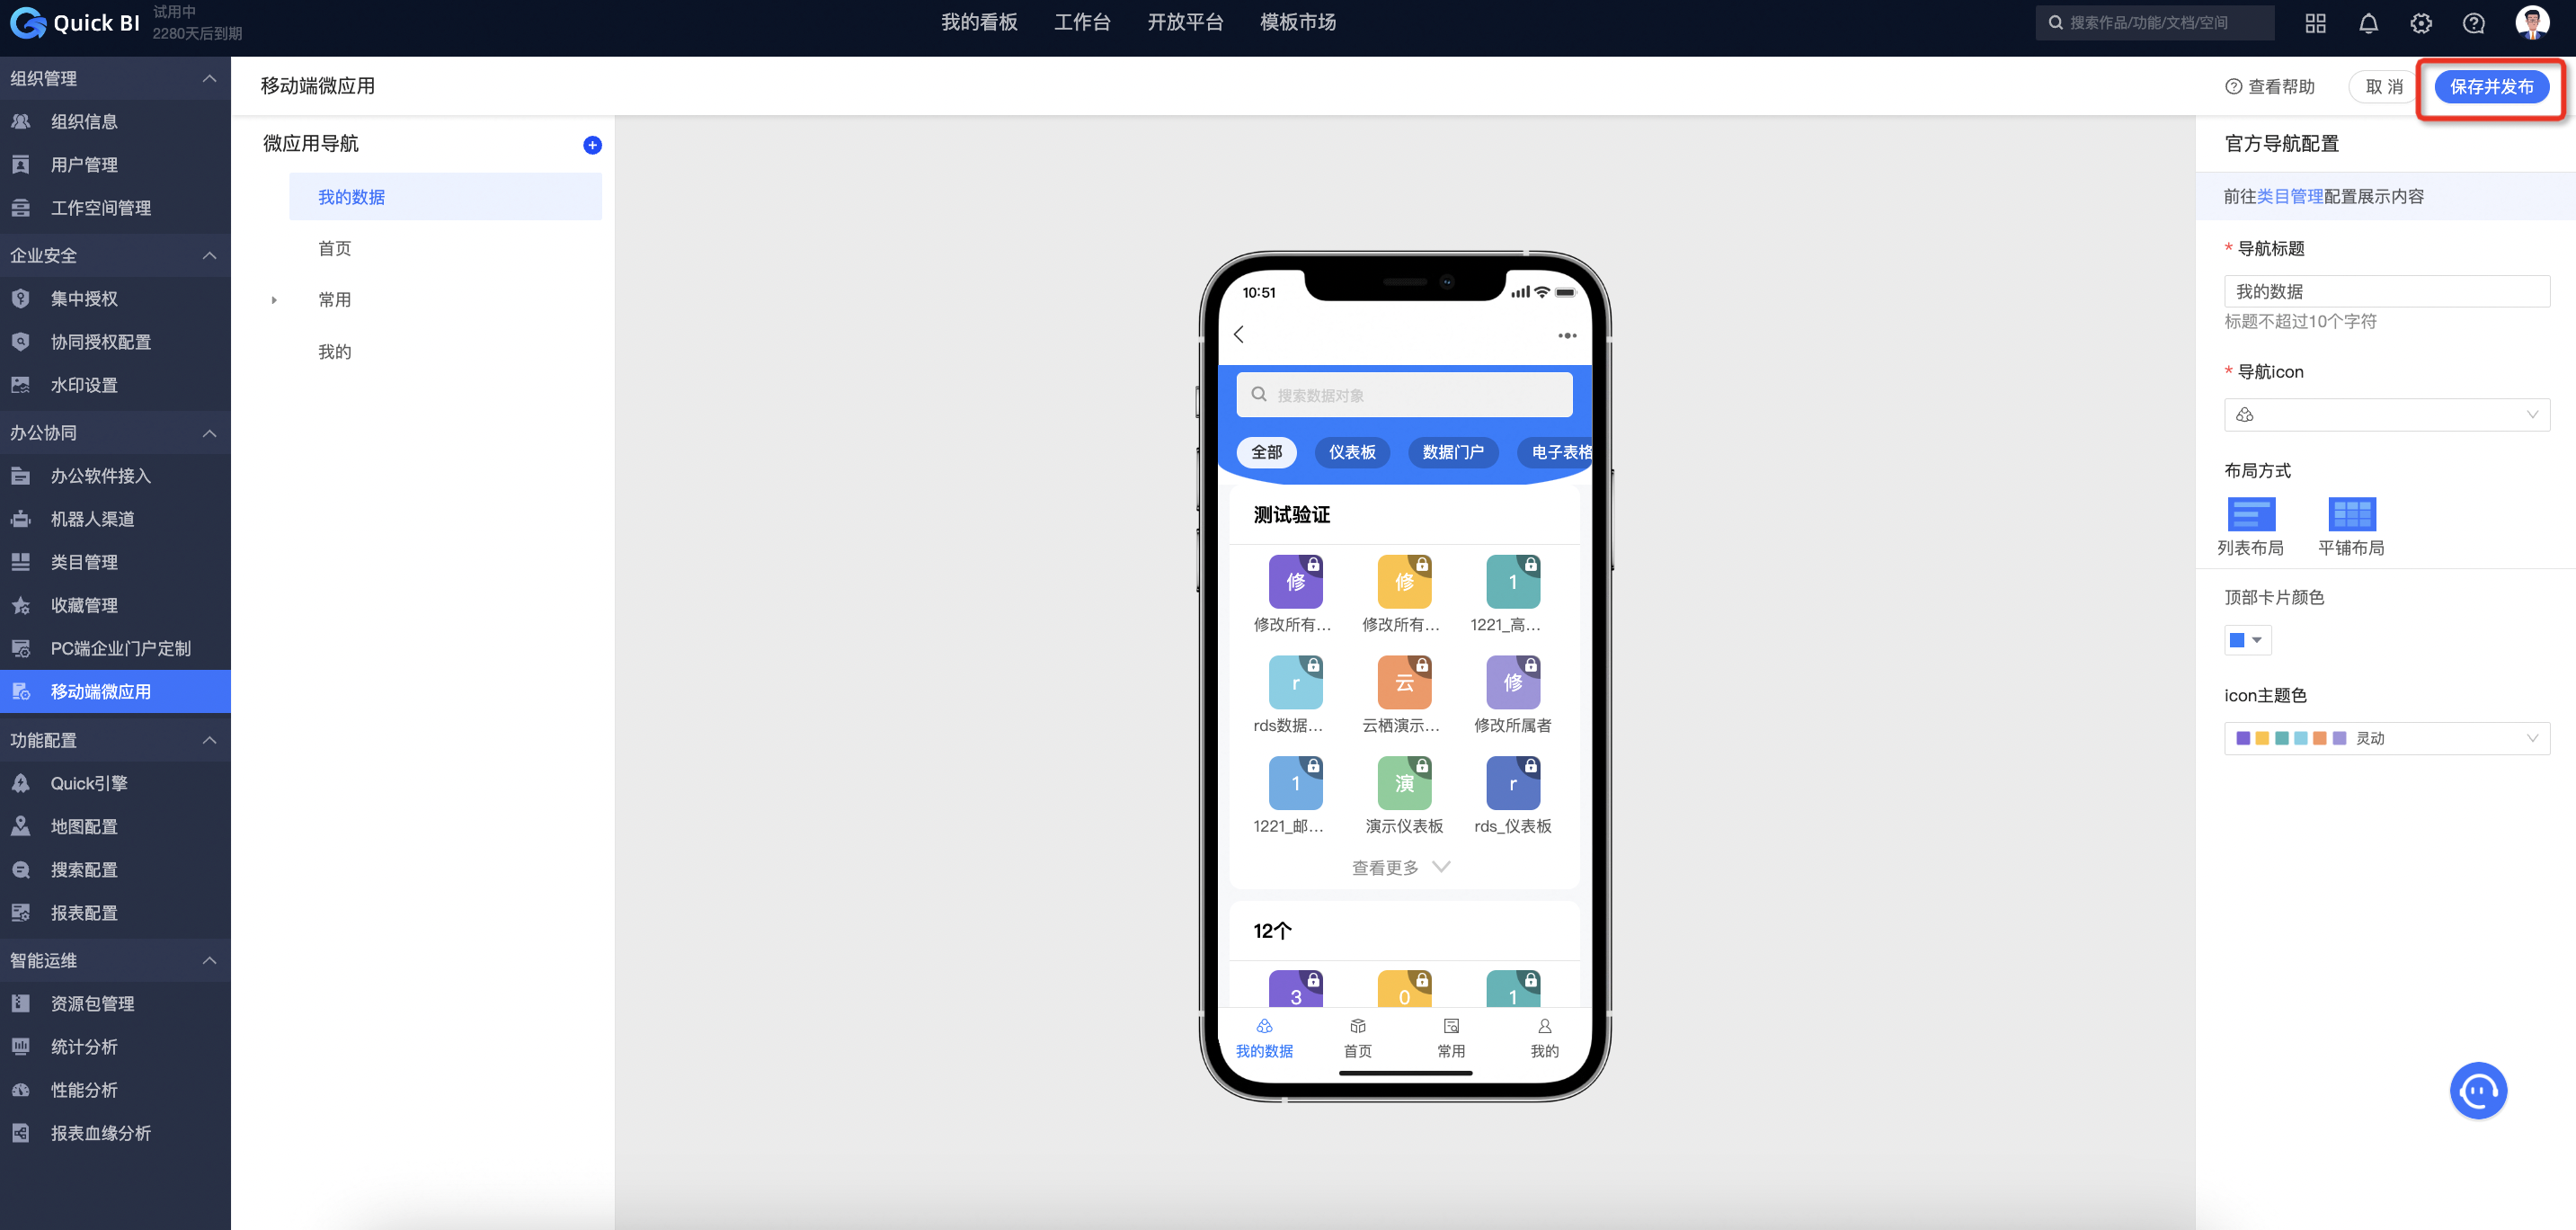
Task: Expand the 常用 navigation tree item
Action: point(274,300)
